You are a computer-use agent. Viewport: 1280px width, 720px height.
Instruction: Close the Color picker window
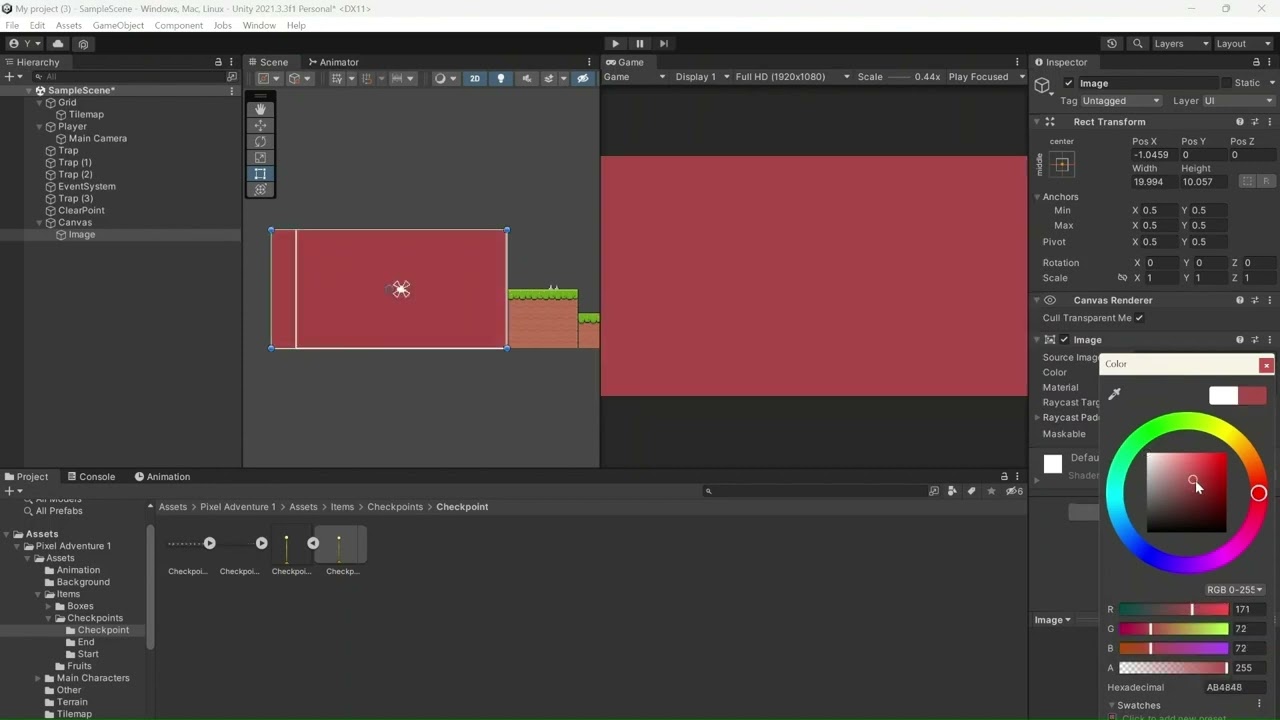(x=1266, y=365)
